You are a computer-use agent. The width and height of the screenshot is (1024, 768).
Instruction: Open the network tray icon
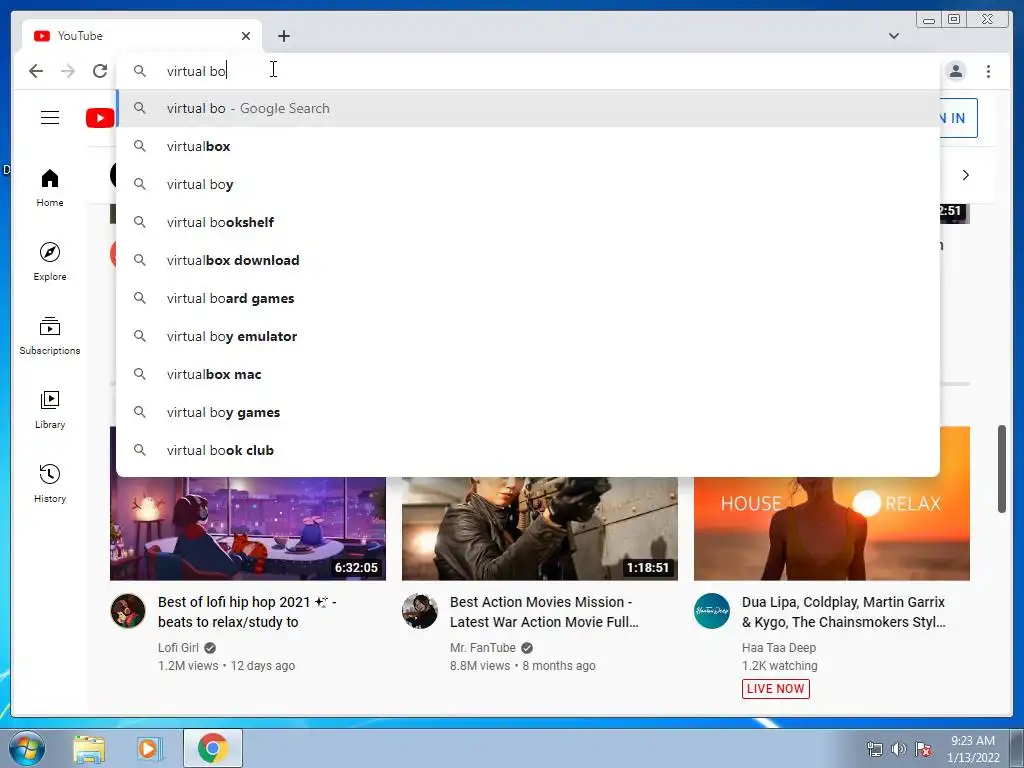point(874,749)
